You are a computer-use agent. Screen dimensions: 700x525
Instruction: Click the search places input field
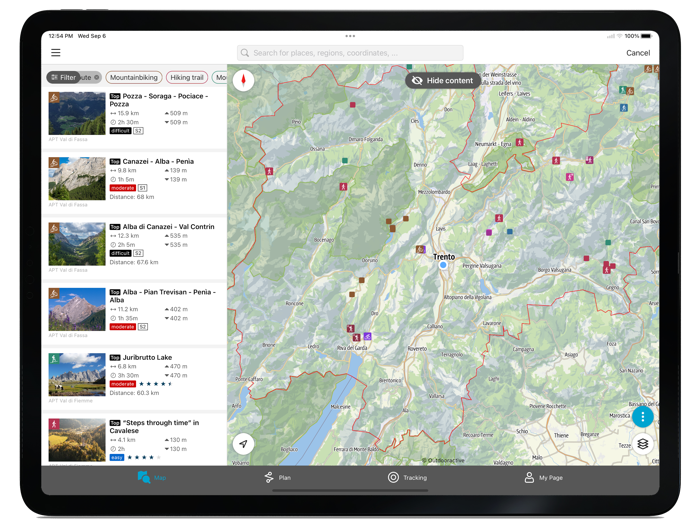coord(350,53)
